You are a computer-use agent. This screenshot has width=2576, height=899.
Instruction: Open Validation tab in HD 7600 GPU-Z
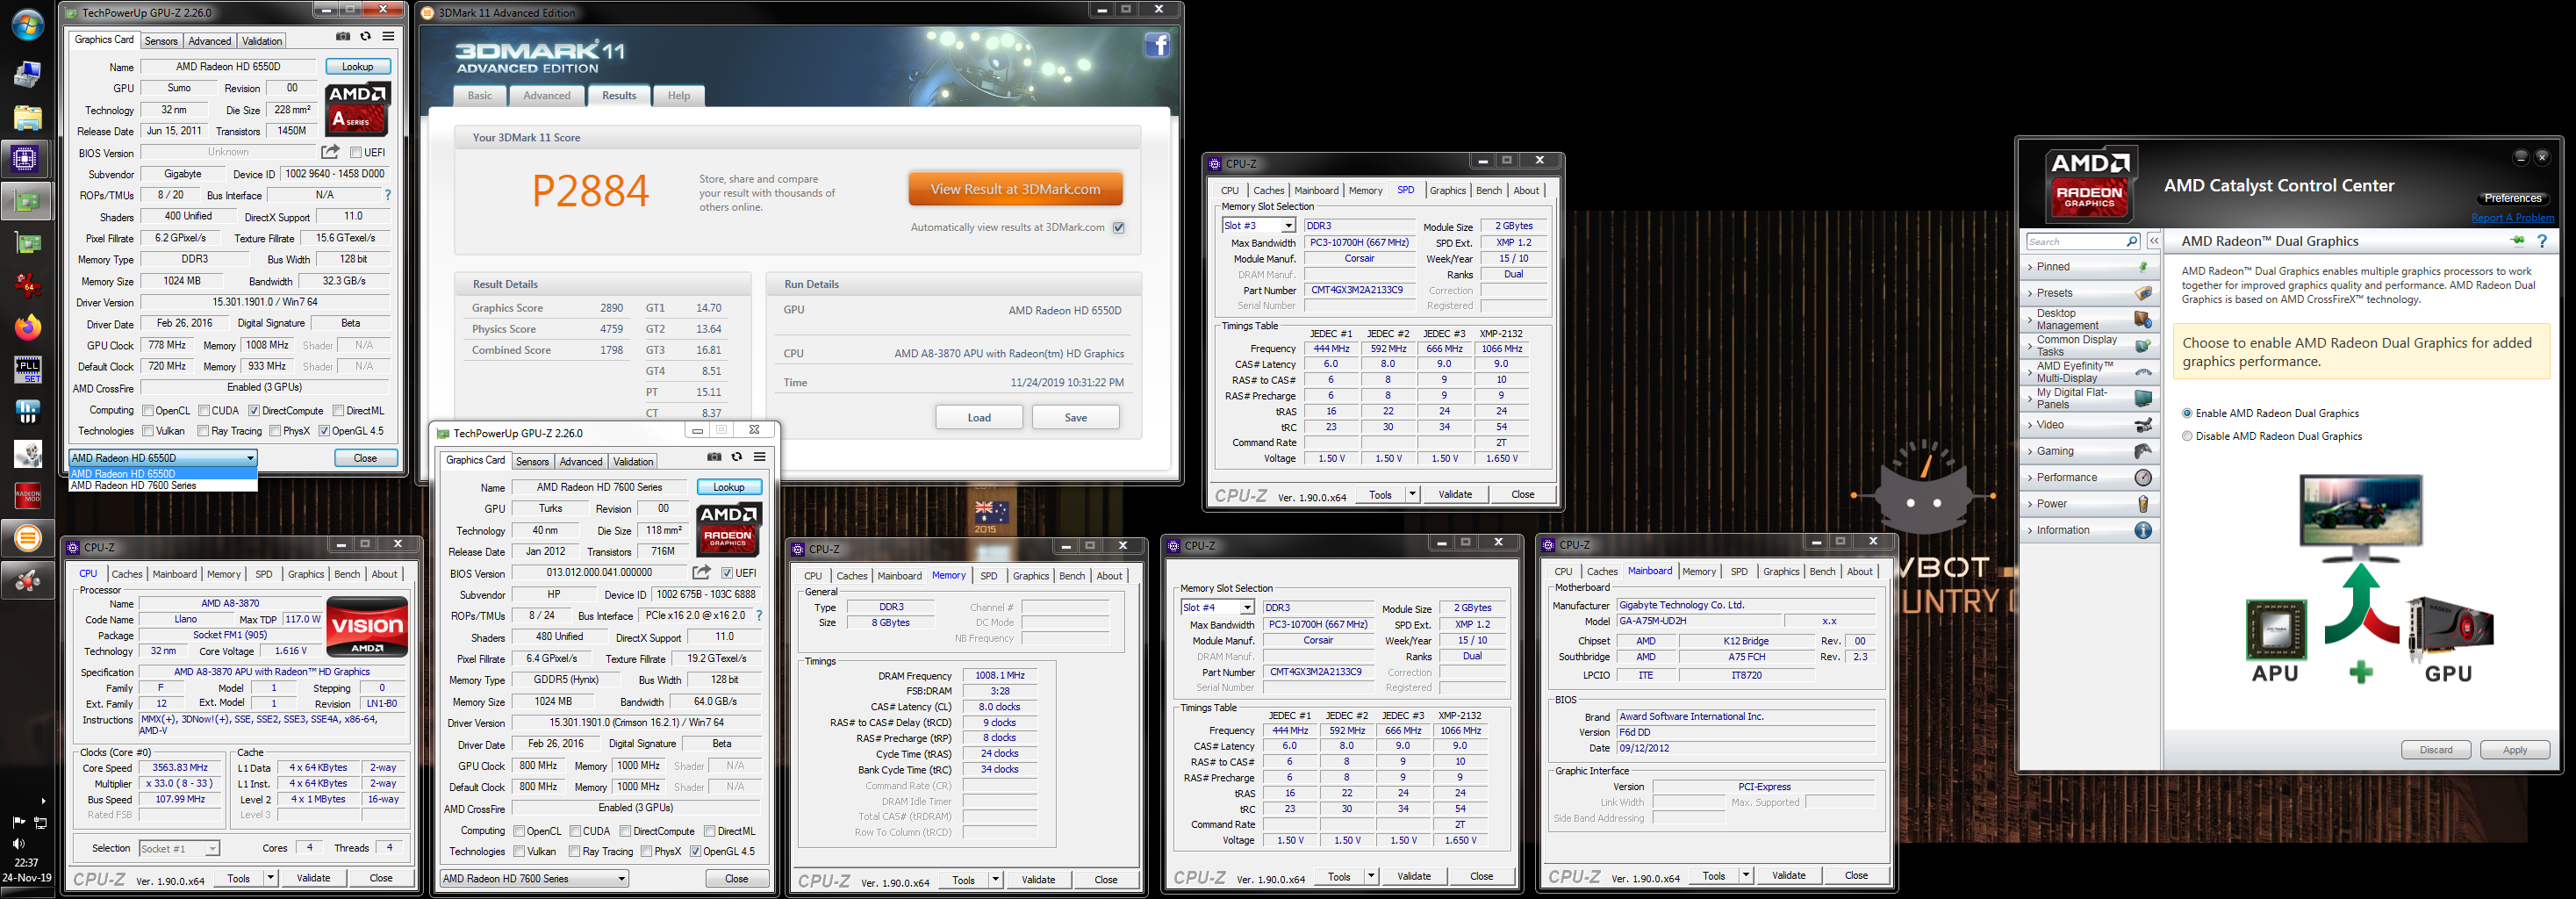[x=633, y=462]
